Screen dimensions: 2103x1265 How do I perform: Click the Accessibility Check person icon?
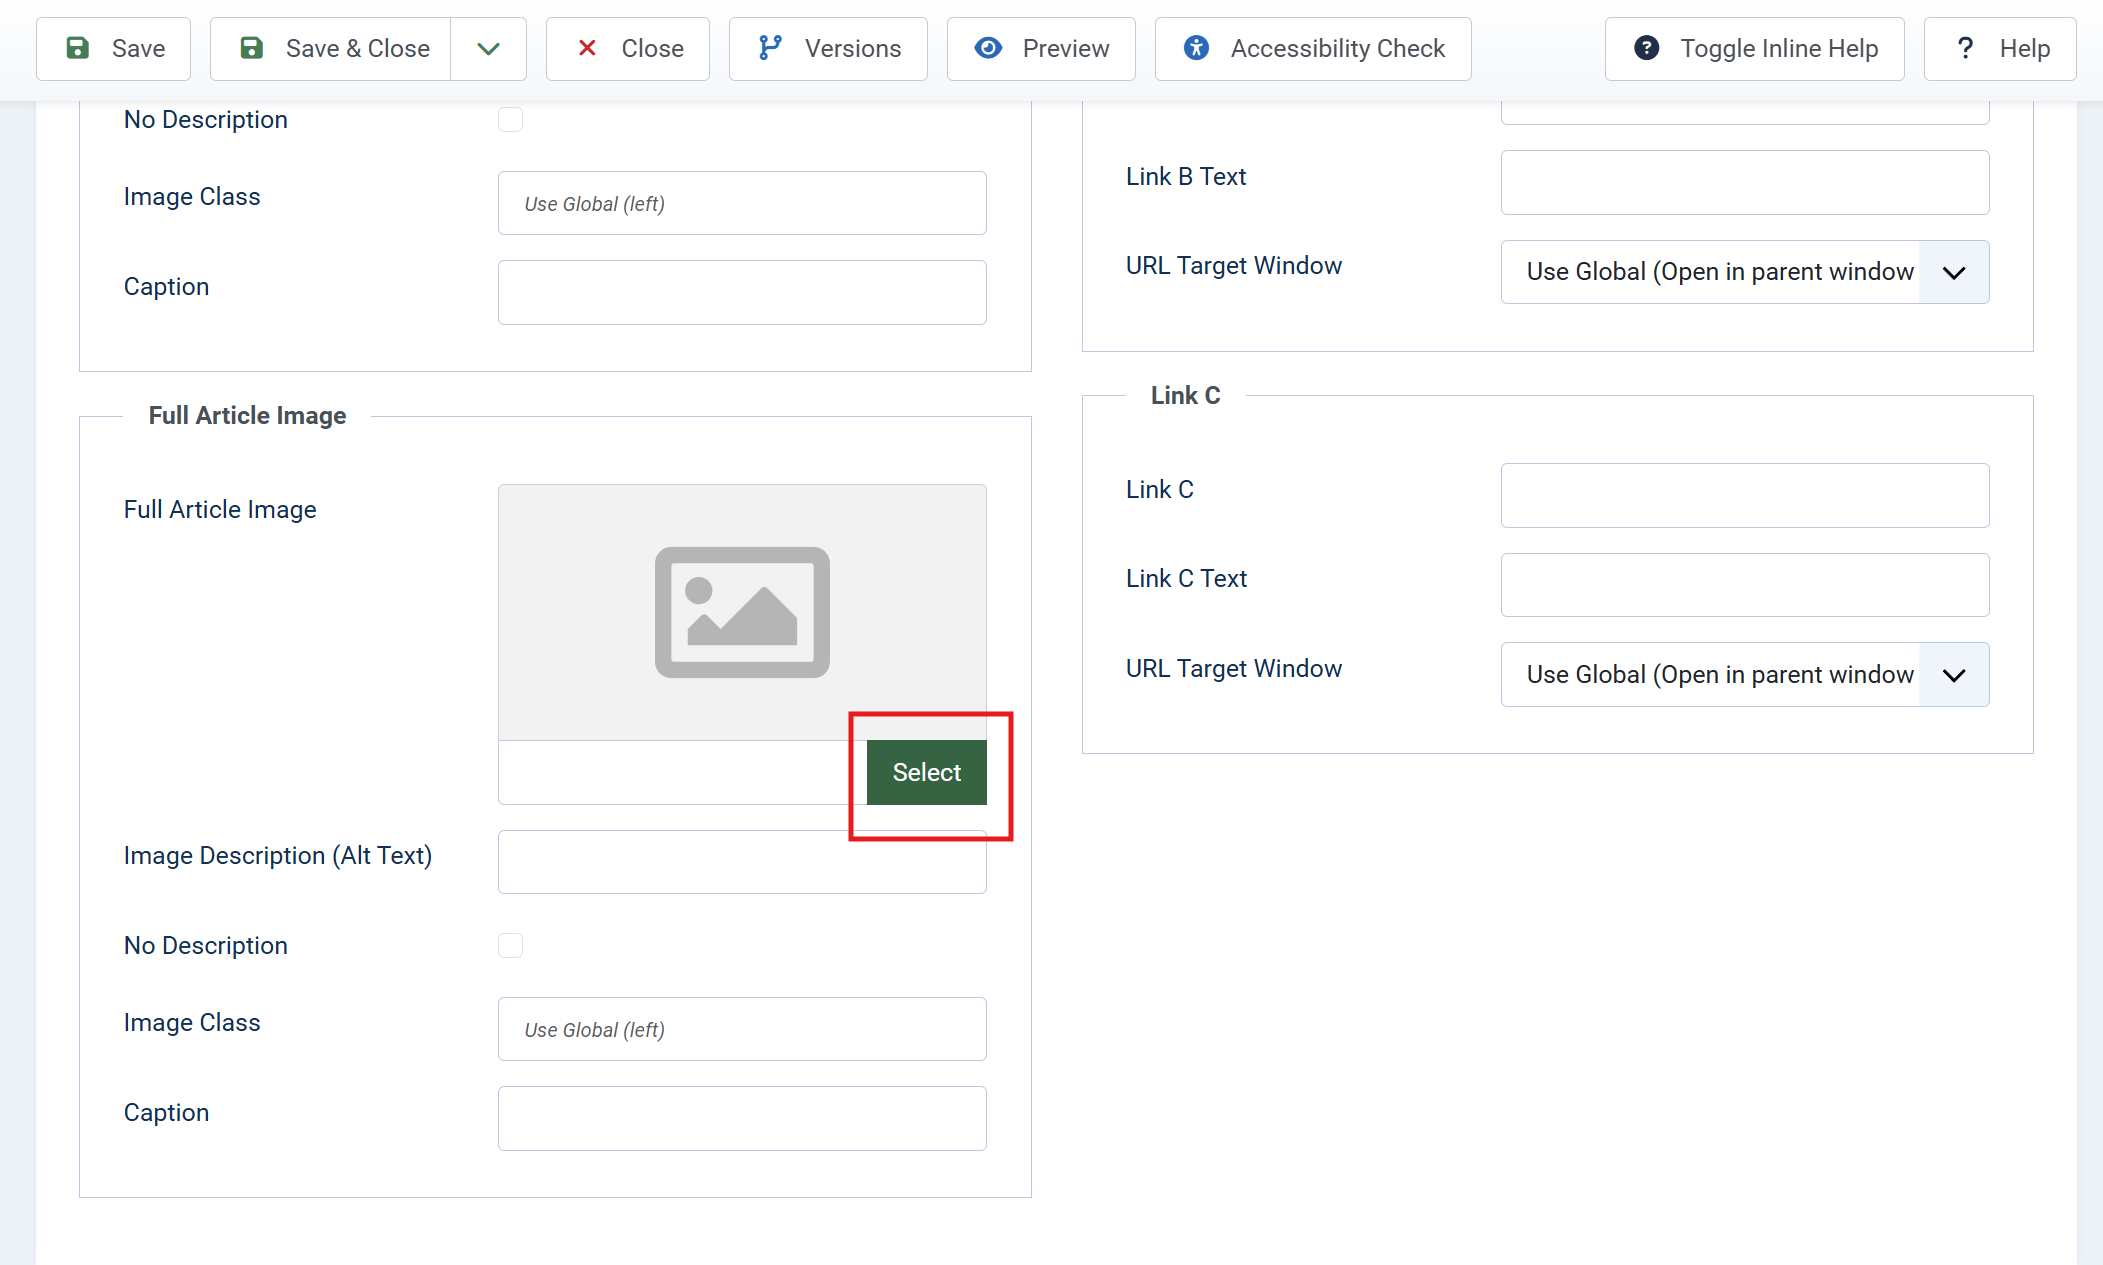[1196, 48]
